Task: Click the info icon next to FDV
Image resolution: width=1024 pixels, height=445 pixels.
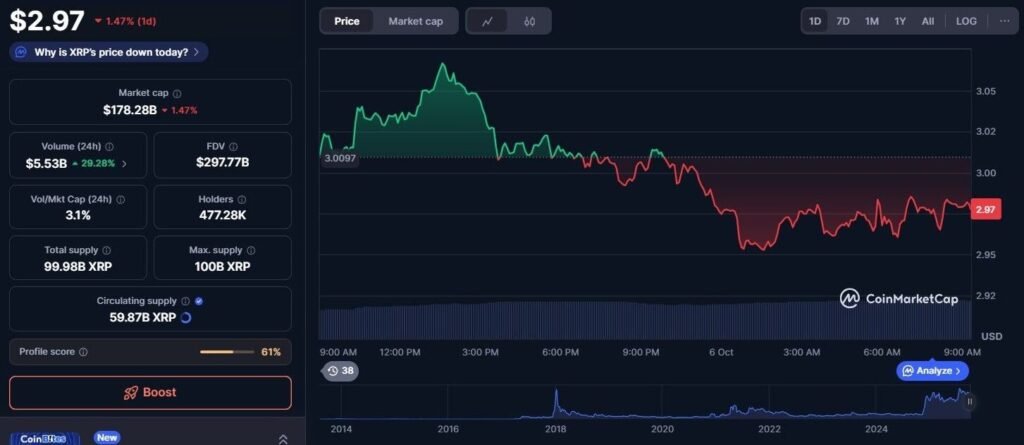Action: pyautogui.click(x=234, y=147)
